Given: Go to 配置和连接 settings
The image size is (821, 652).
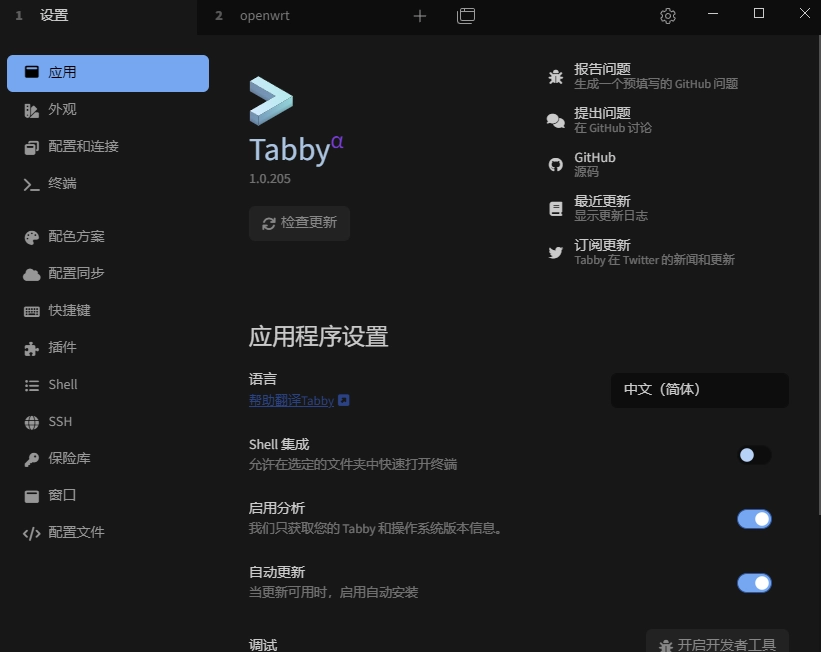Looking at the screenshot, I should pyautogui.click(x=108, y=147).
